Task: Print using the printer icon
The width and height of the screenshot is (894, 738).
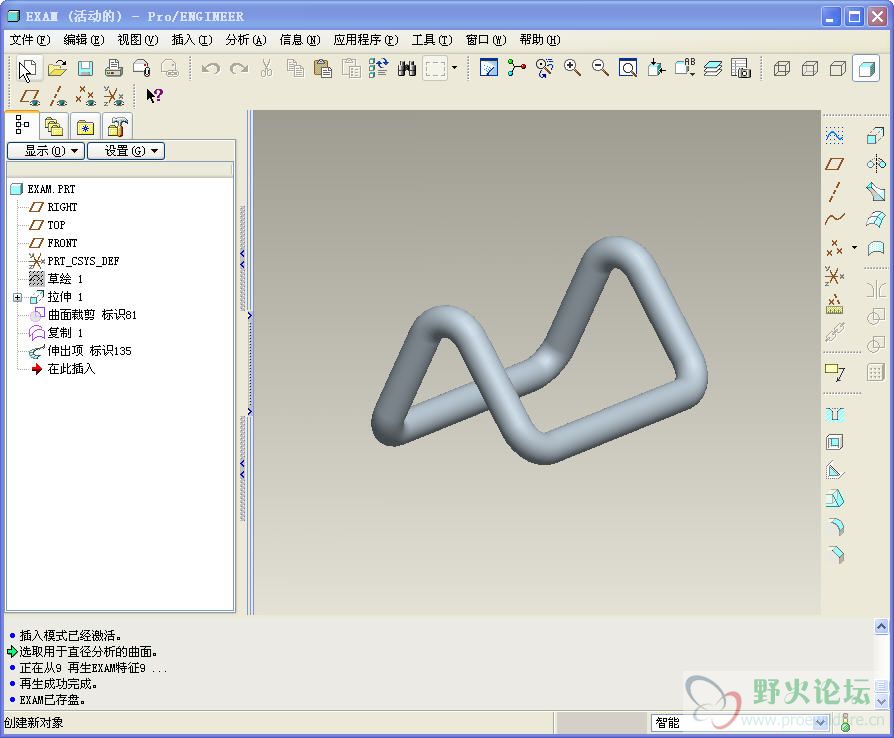Action: (113, 68)
